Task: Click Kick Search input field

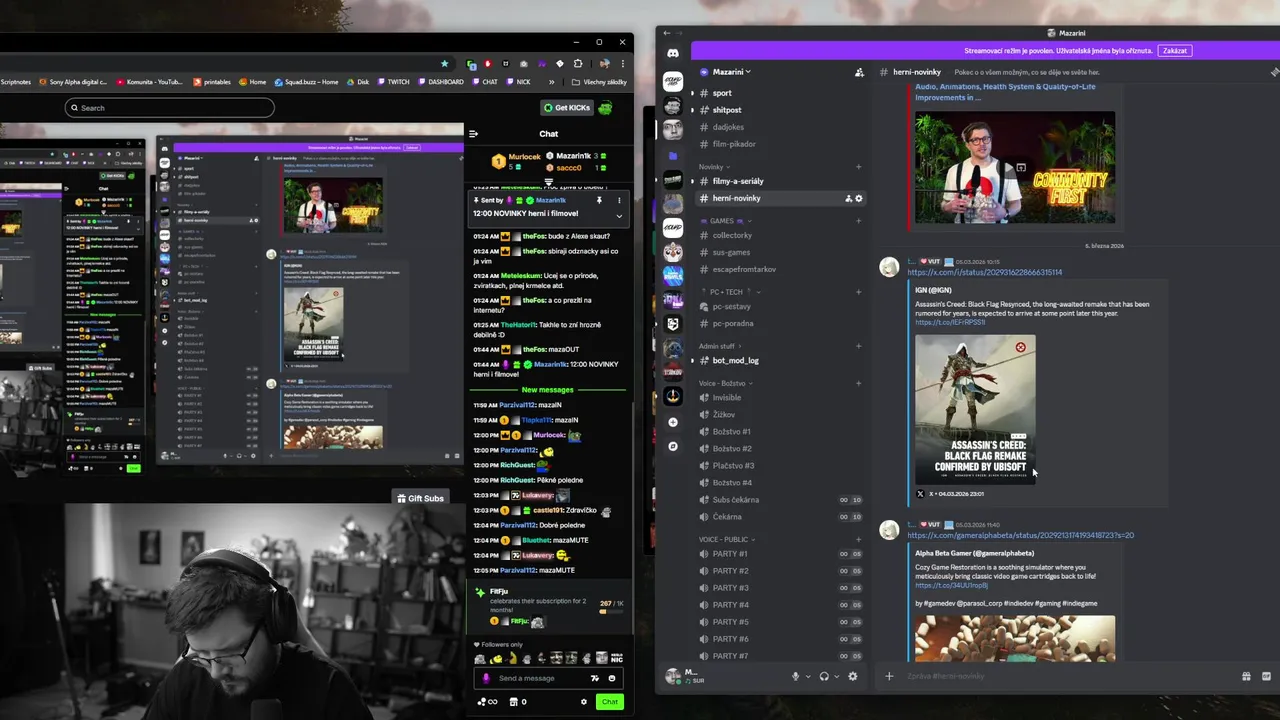Action: [170, 108]
